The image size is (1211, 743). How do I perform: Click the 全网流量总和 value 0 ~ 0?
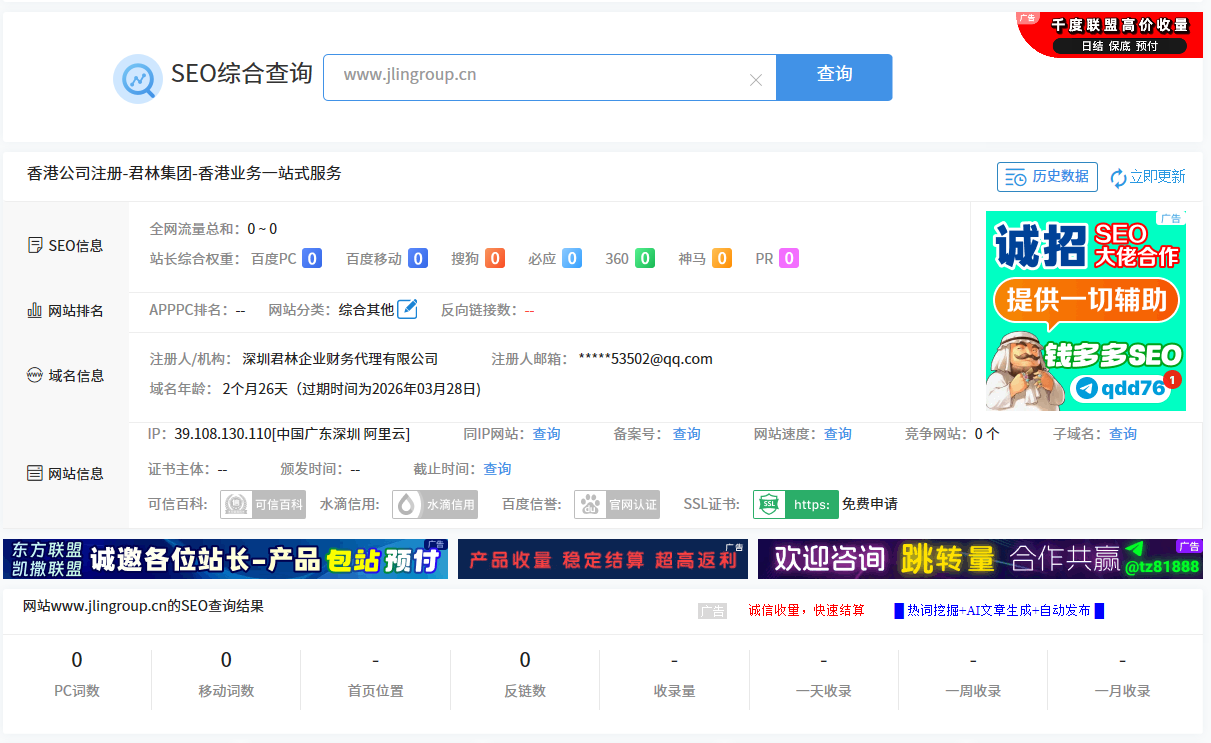(262, 229)
